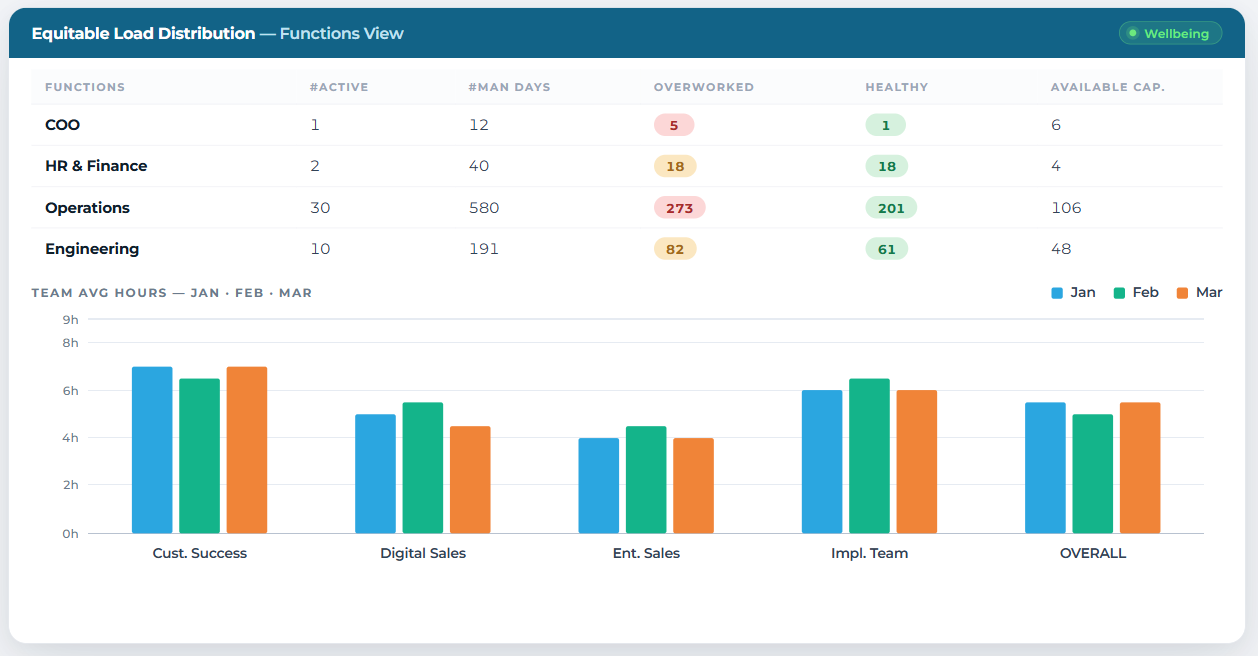Viewport: 1258px width, 656px height.
Task: Toggle the Feb legend series
Action: [1136, 293]
